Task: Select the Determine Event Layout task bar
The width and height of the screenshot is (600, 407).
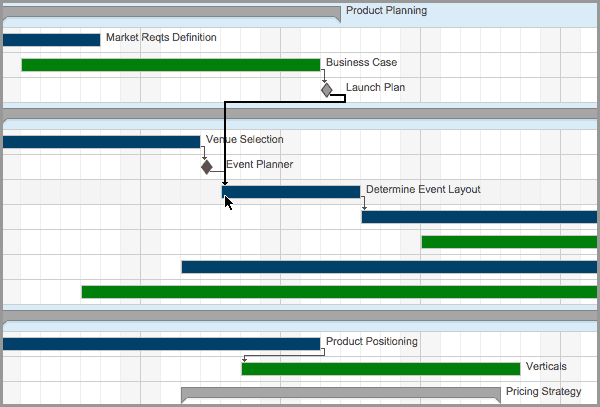Action: click(x=292, y=192)
